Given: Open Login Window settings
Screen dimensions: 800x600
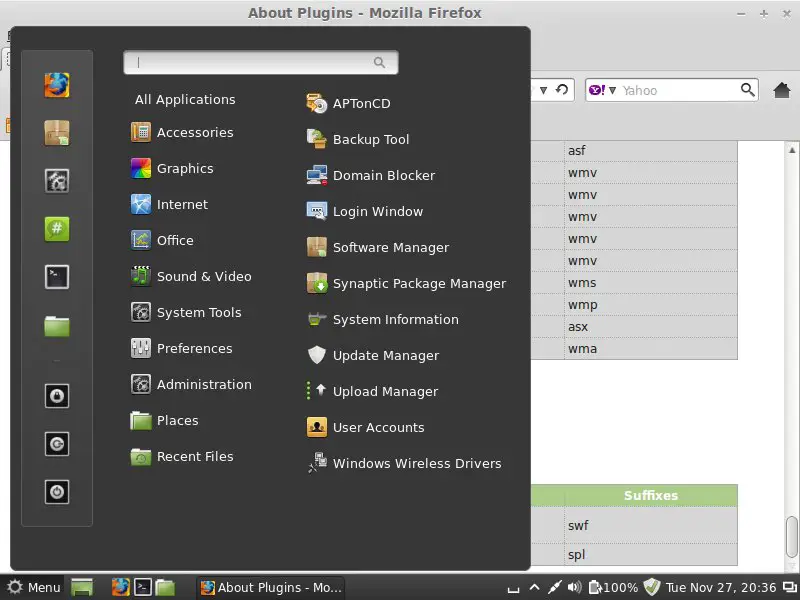Looking at the screenshot, I should [365, 211].
